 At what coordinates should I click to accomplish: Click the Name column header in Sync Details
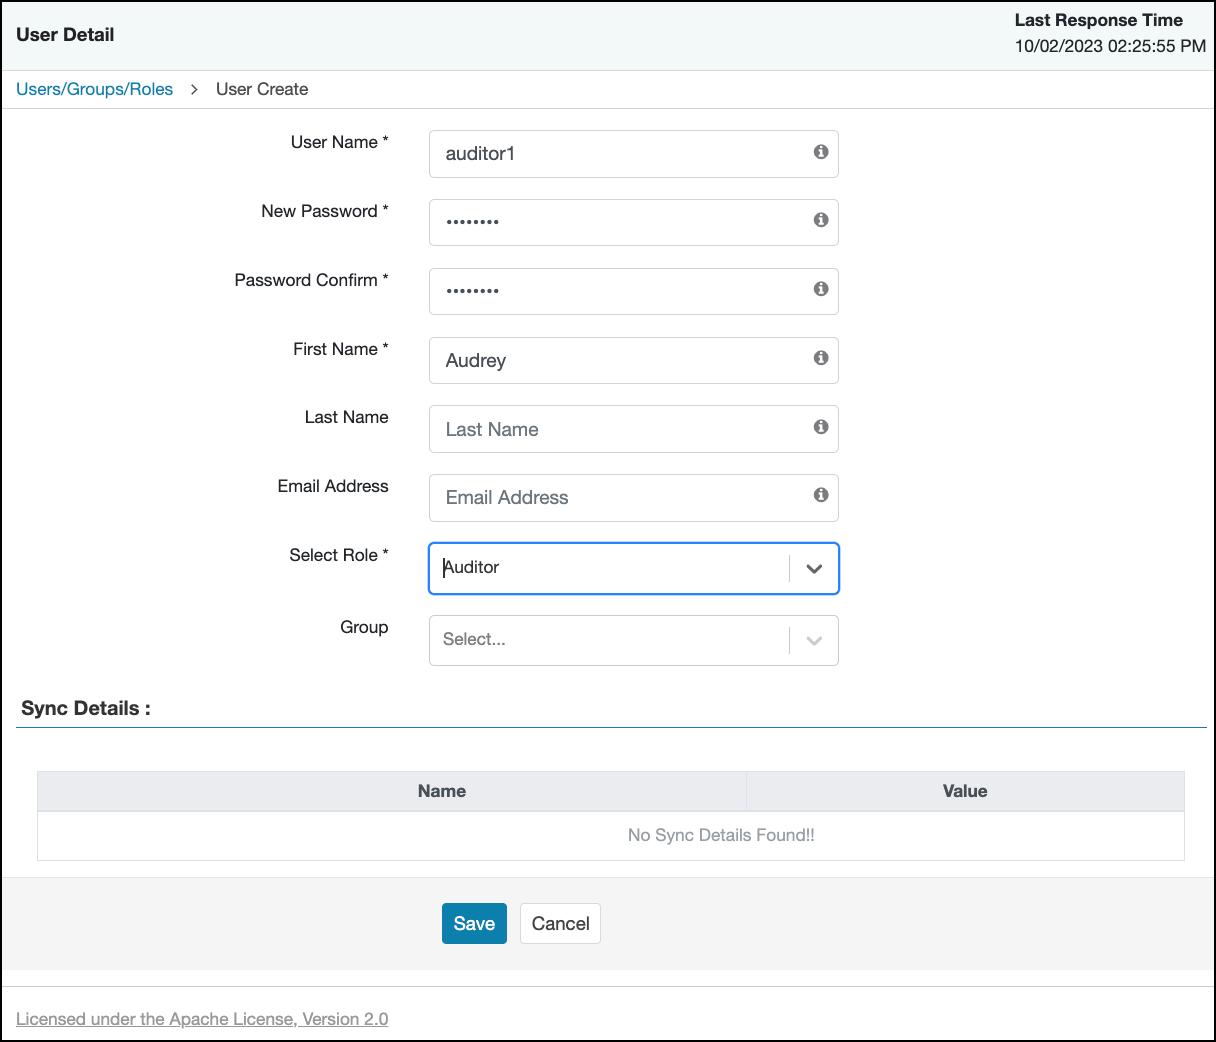pos(442,791)
